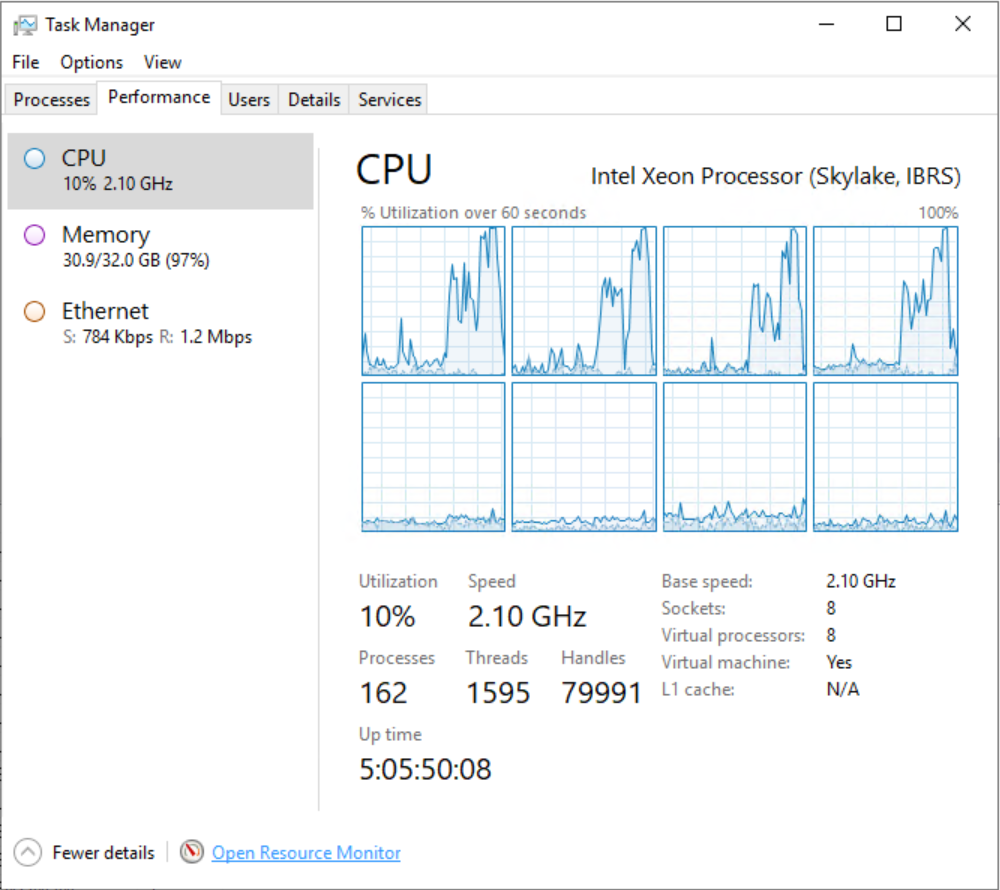This screenshot has width=1000, height=890.
Task: Select the first CPU core utilization graph
Action: click(433, 300)
